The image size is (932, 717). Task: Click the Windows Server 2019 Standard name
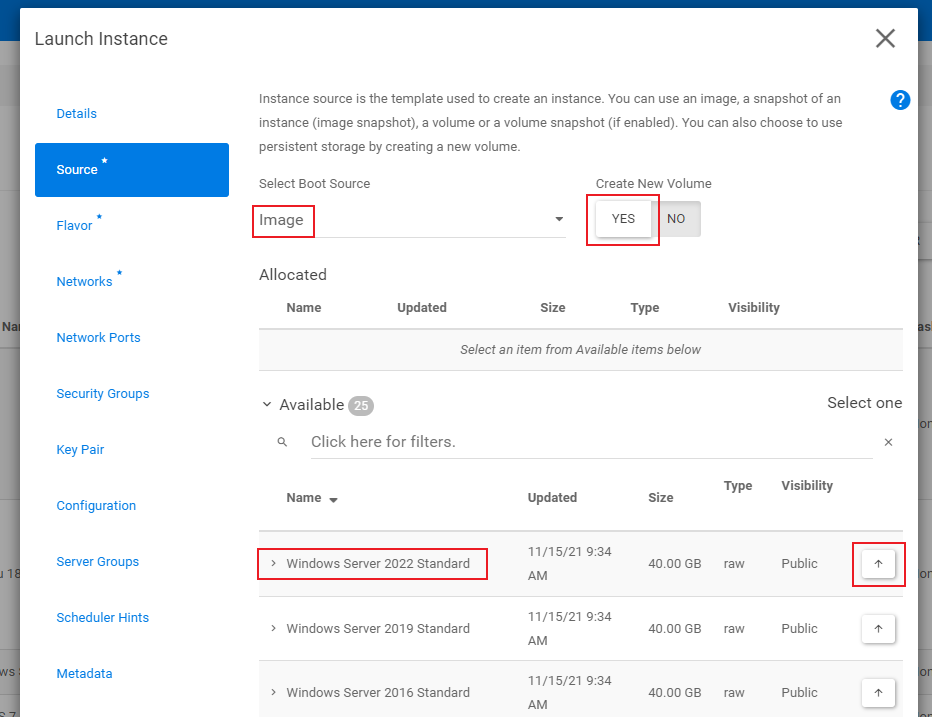(378, 628)
